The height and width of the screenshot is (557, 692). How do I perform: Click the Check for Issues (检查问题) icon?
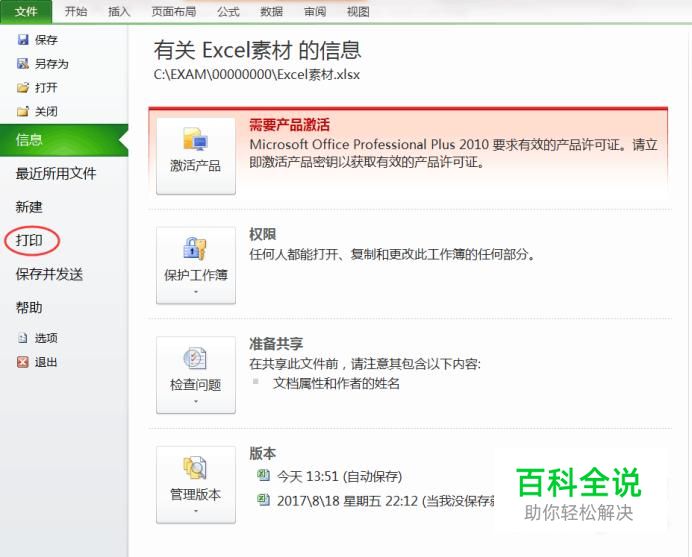[195, 358]
